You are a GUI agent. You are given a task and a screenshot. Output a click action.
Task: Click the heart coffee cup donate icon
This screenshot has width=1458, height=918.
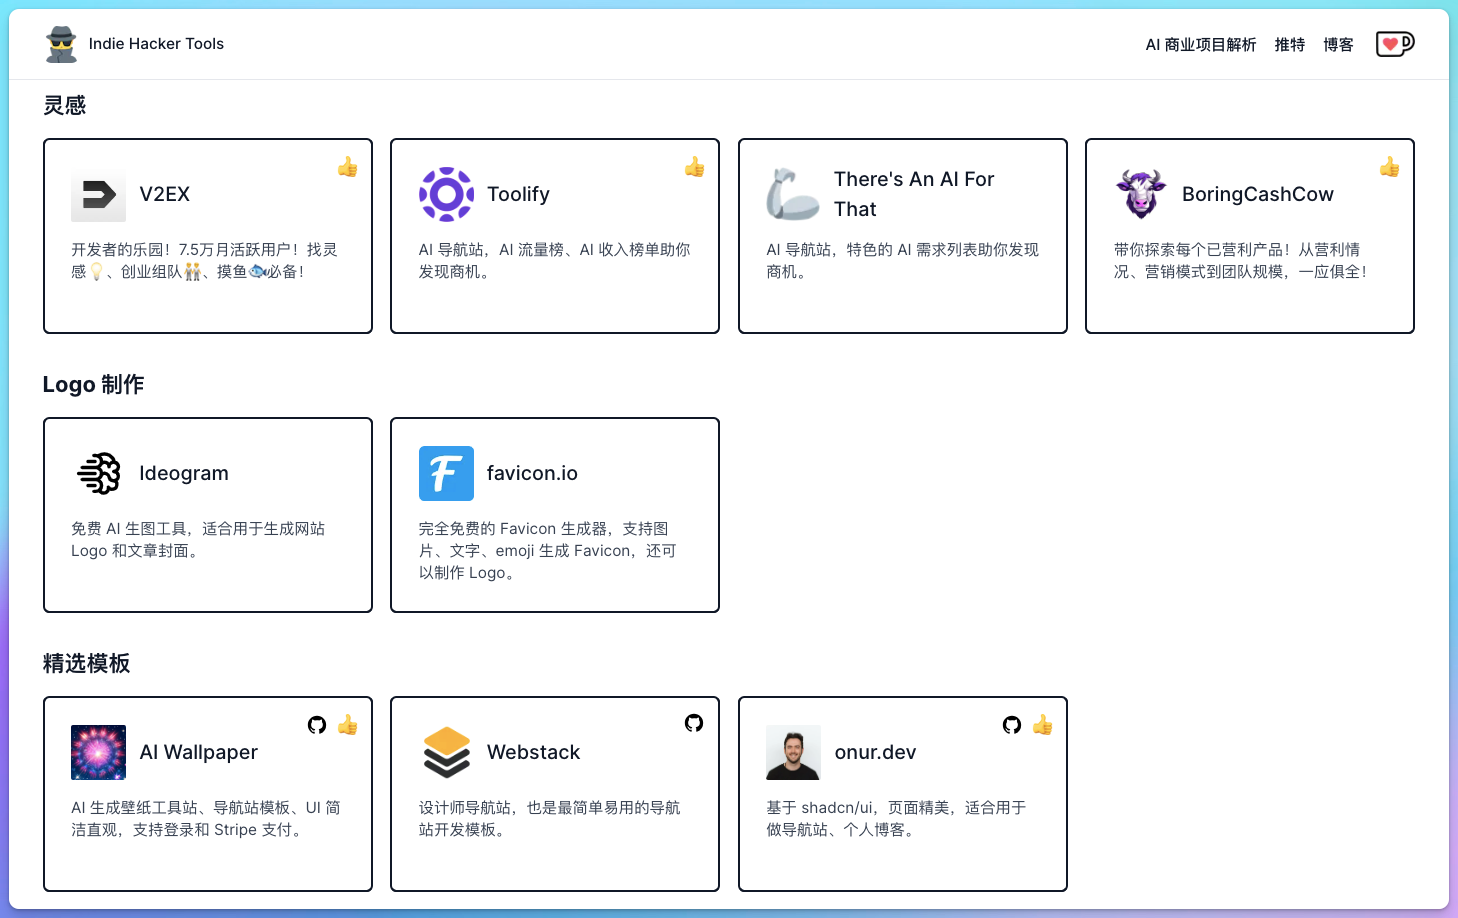tap(1395, 44)
